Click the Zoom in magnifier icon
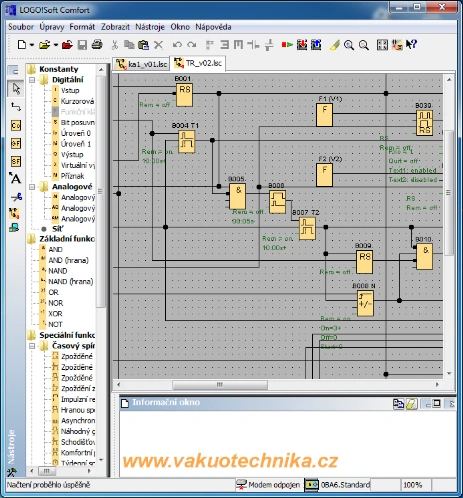 [349, 45]
